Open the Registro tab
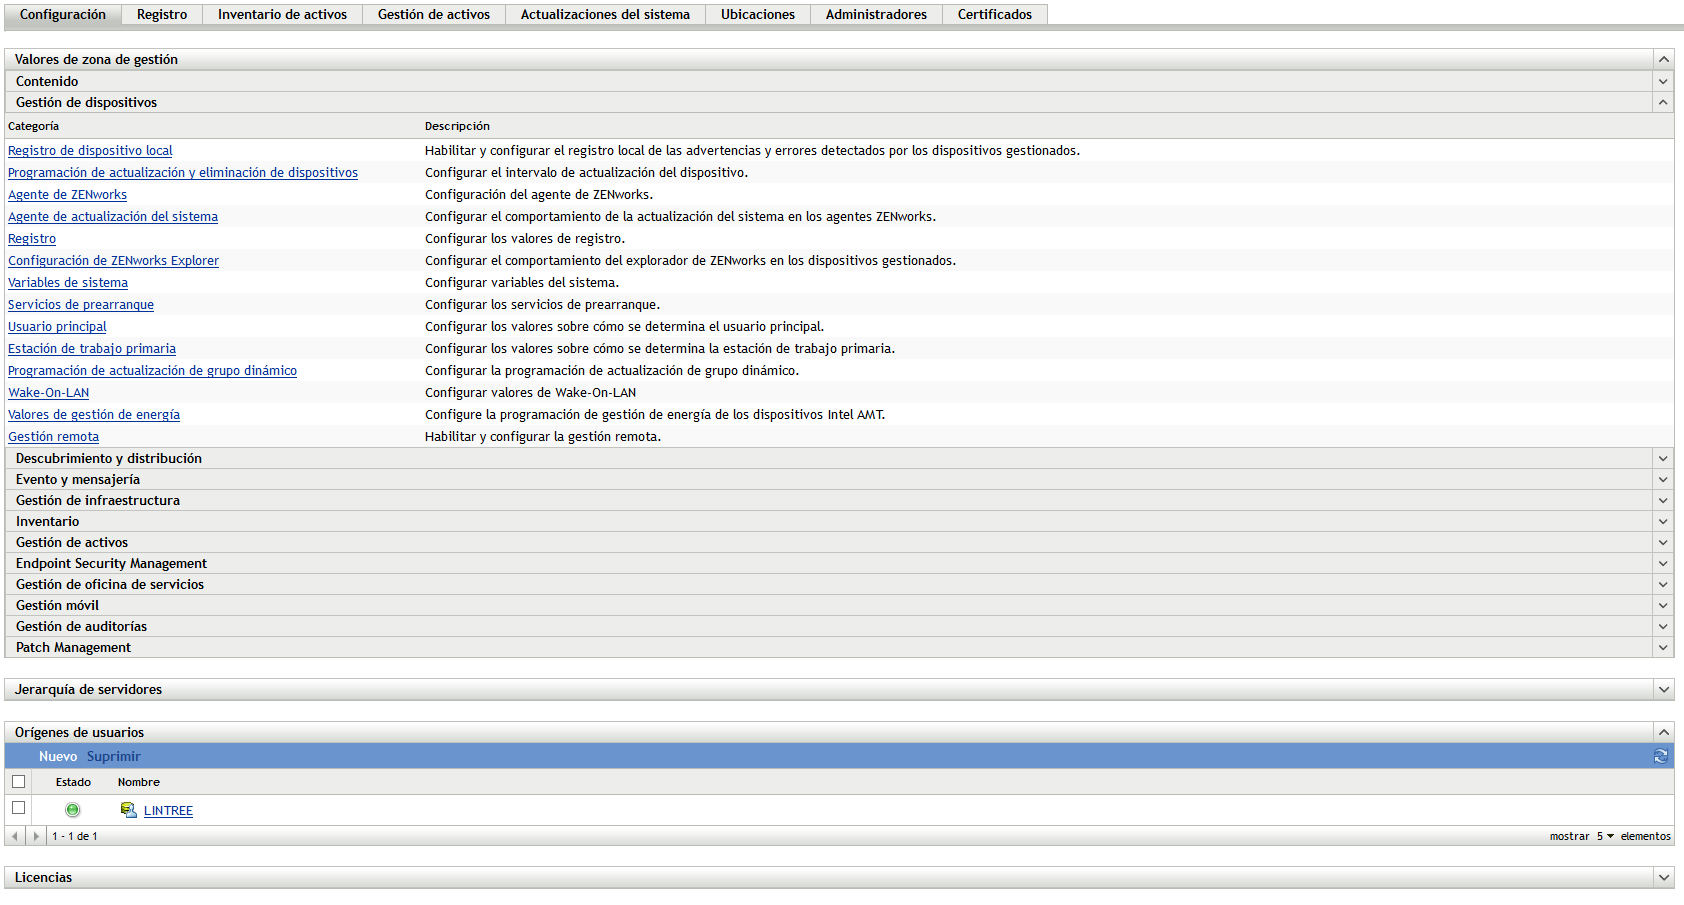Image resolution: width=1684 pixels, height=905 pixels. point(162,15)
